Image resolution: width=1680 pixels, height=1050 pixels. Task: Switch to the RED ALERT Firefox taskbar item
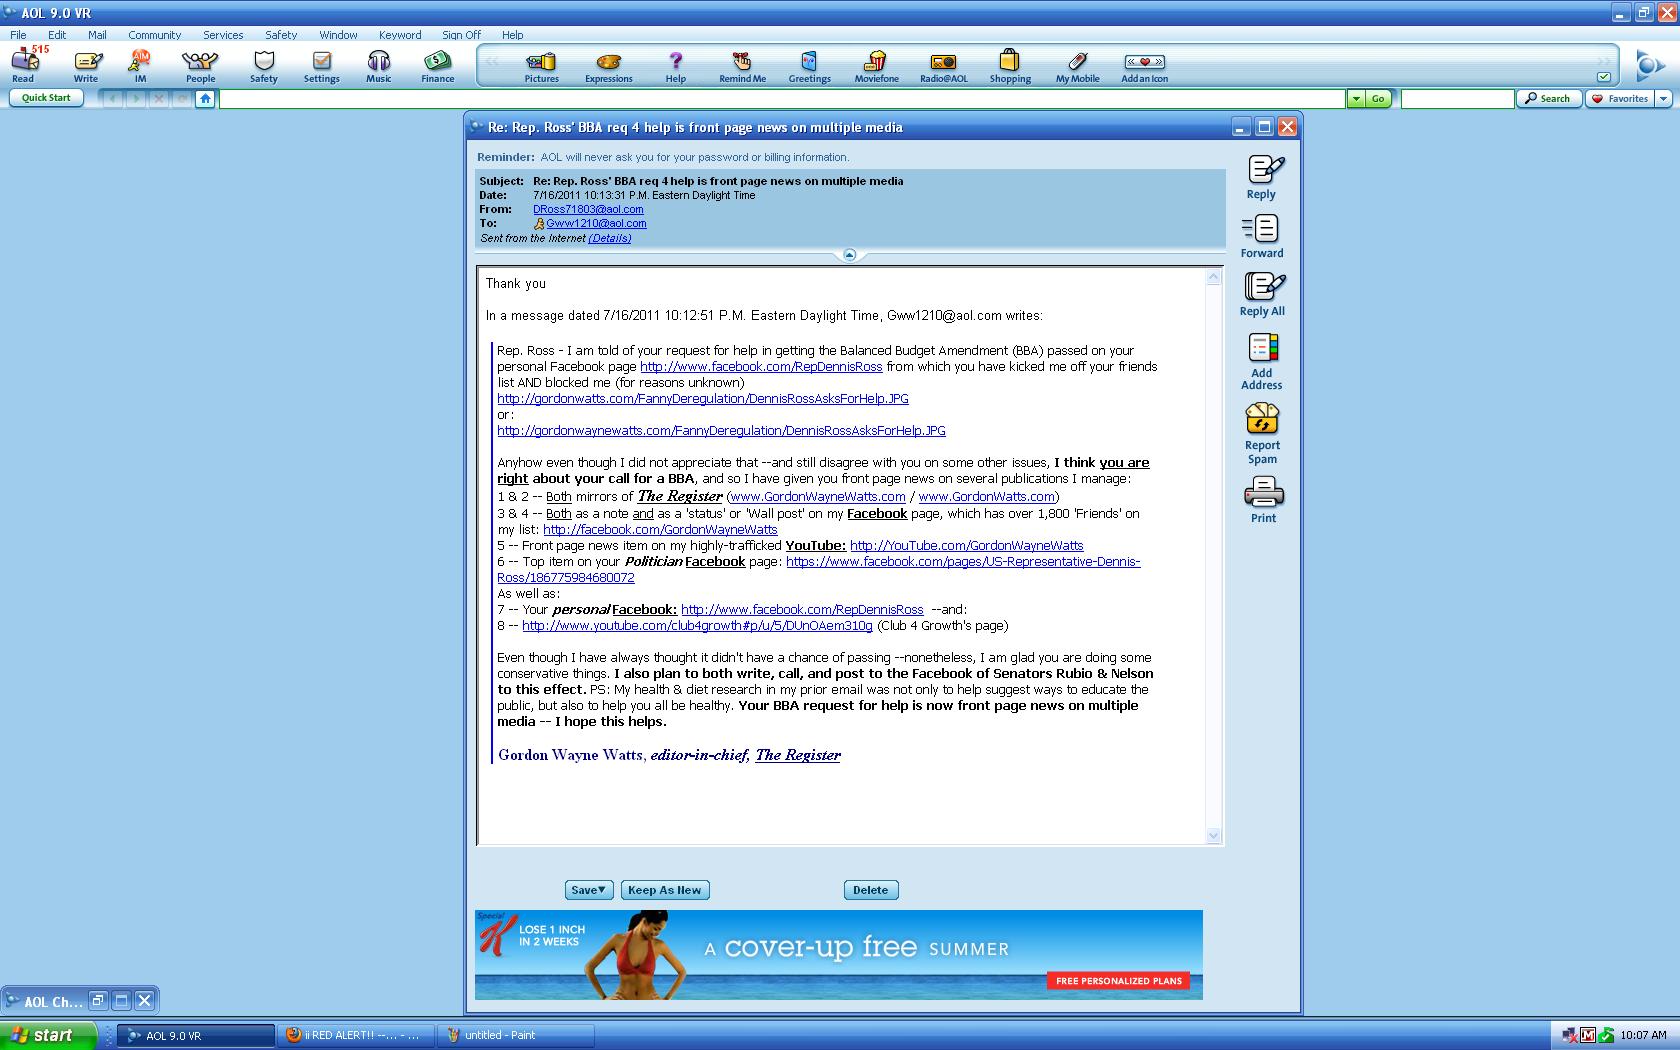point(356,1035)
